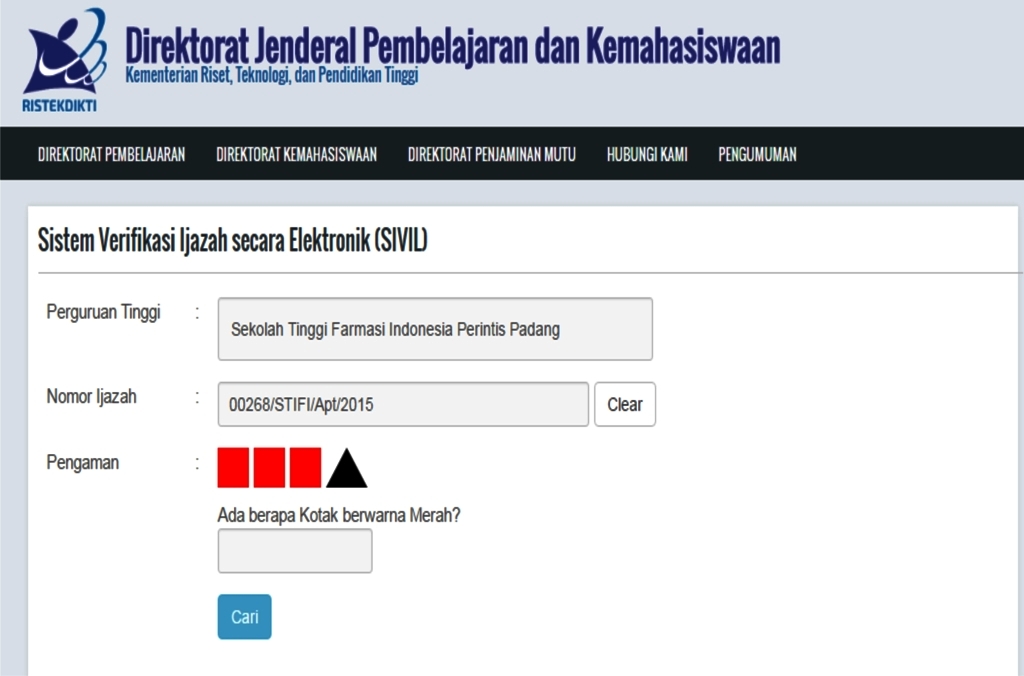Click the Sistem Verifikasi Ijazah heading
This screenshot has width=1024, height=676.
pyautogui.click(x=232, y=240)
